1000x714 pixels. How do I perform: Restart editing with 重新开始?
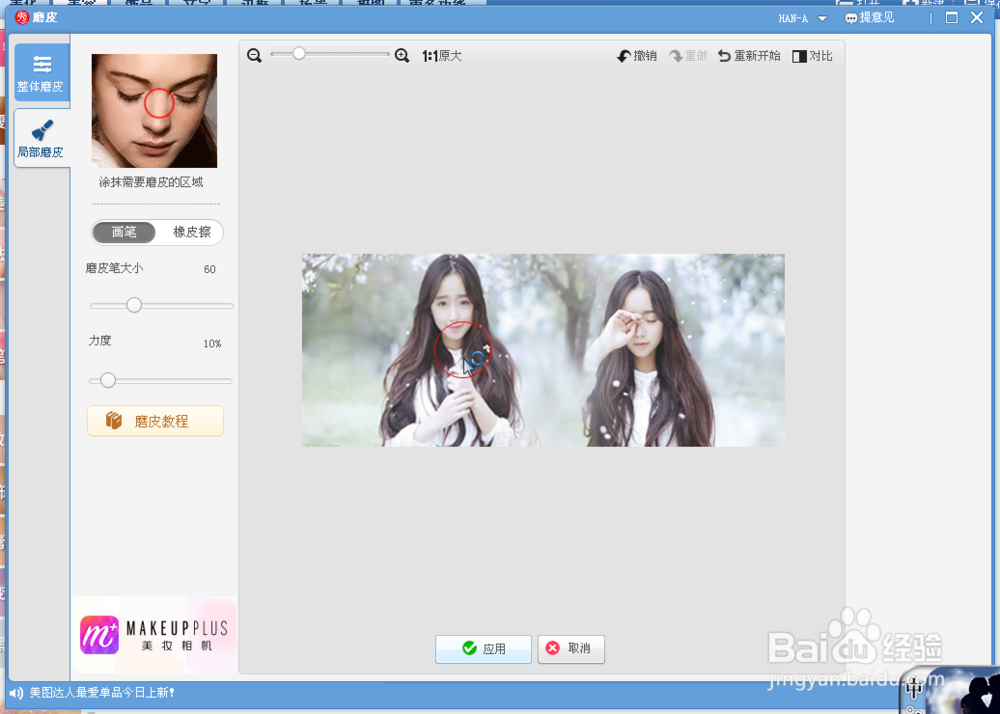click(x=749, y=56)
